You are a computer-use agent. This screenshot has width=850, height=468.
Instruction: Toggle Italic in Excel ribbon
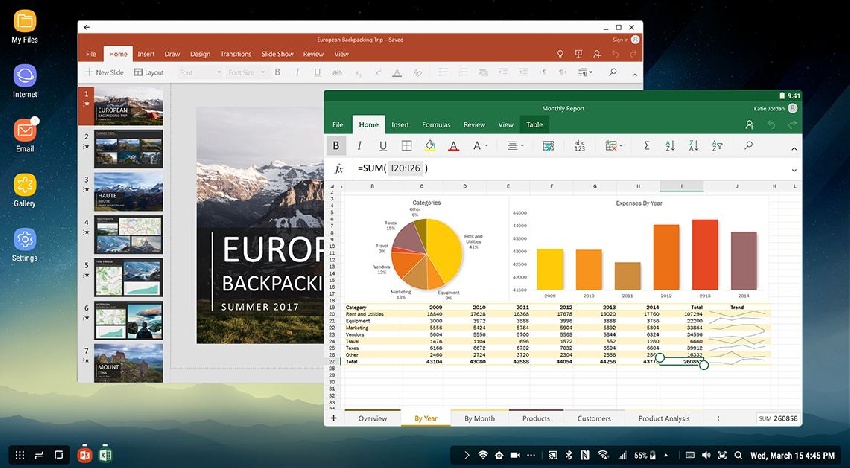(360, 146)
